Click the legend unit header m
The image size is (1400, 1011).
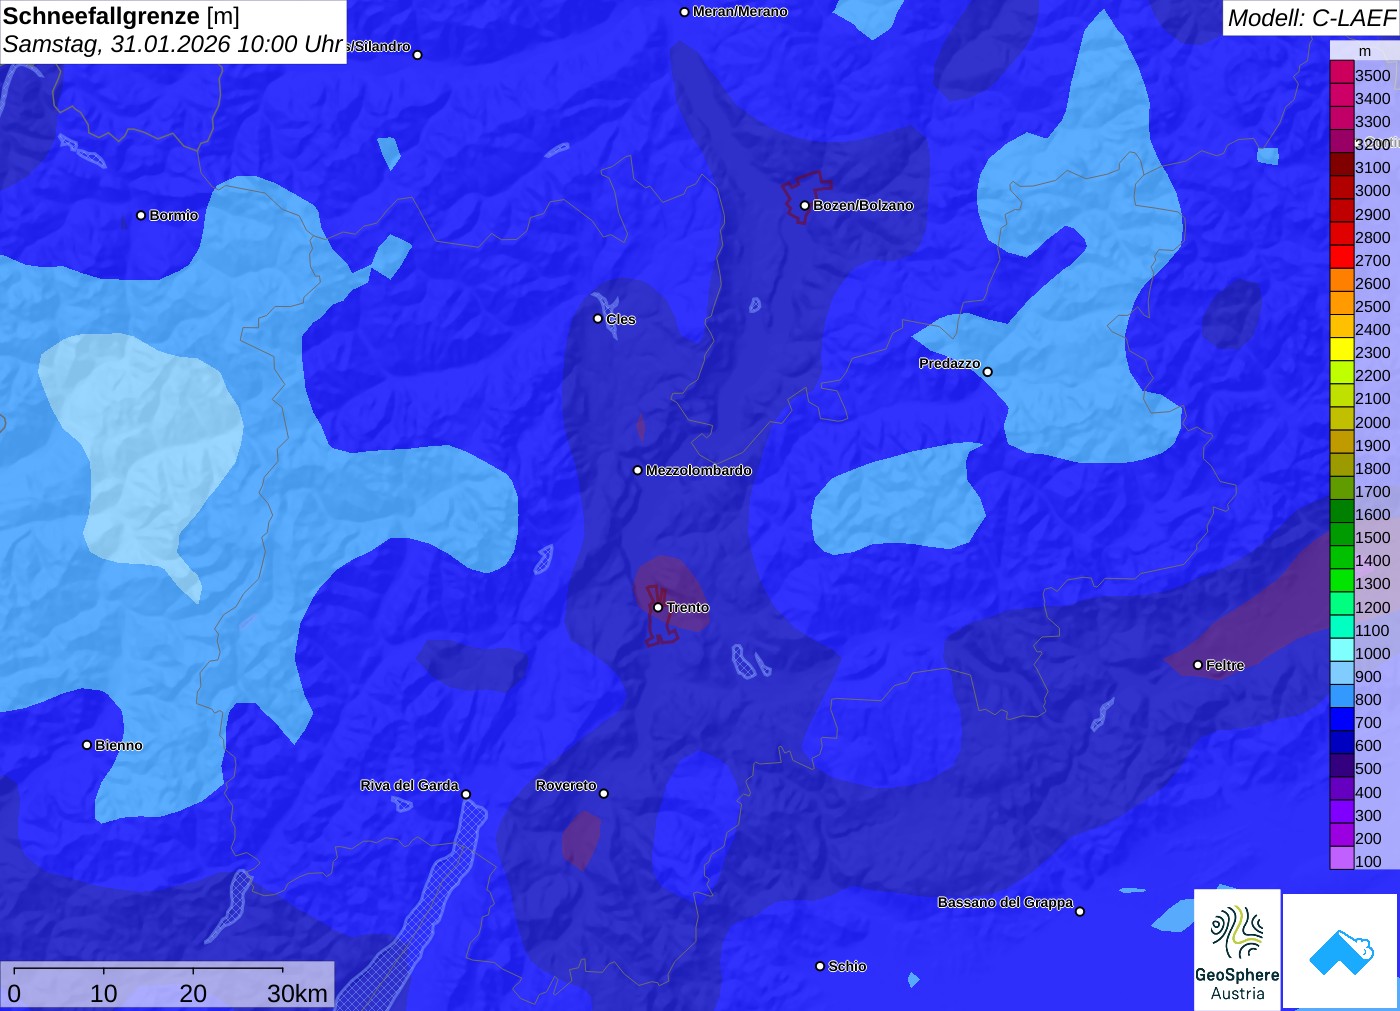[x=1365, y=51]
